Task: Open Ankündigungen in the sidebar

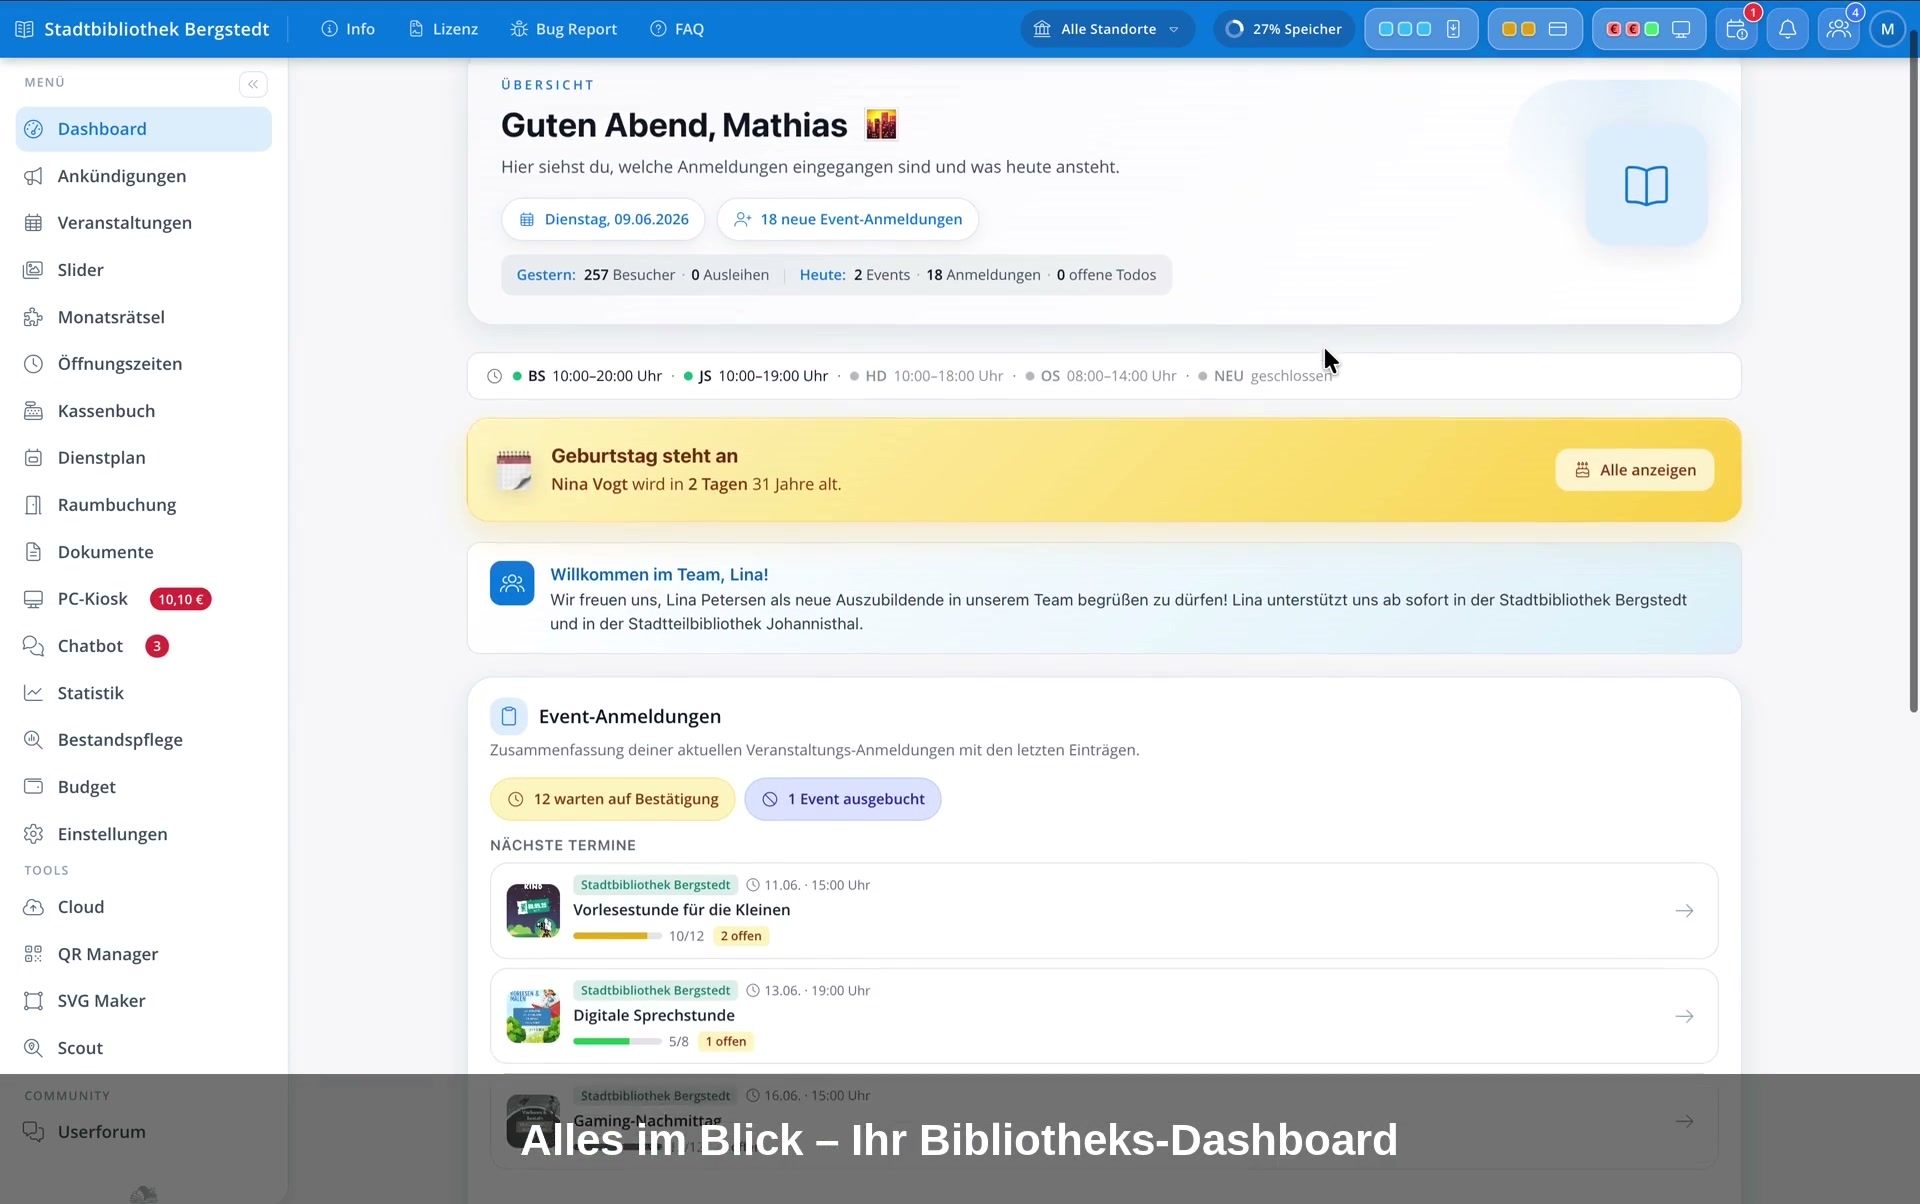Action: pyautogui.click(x=143, y=176)
